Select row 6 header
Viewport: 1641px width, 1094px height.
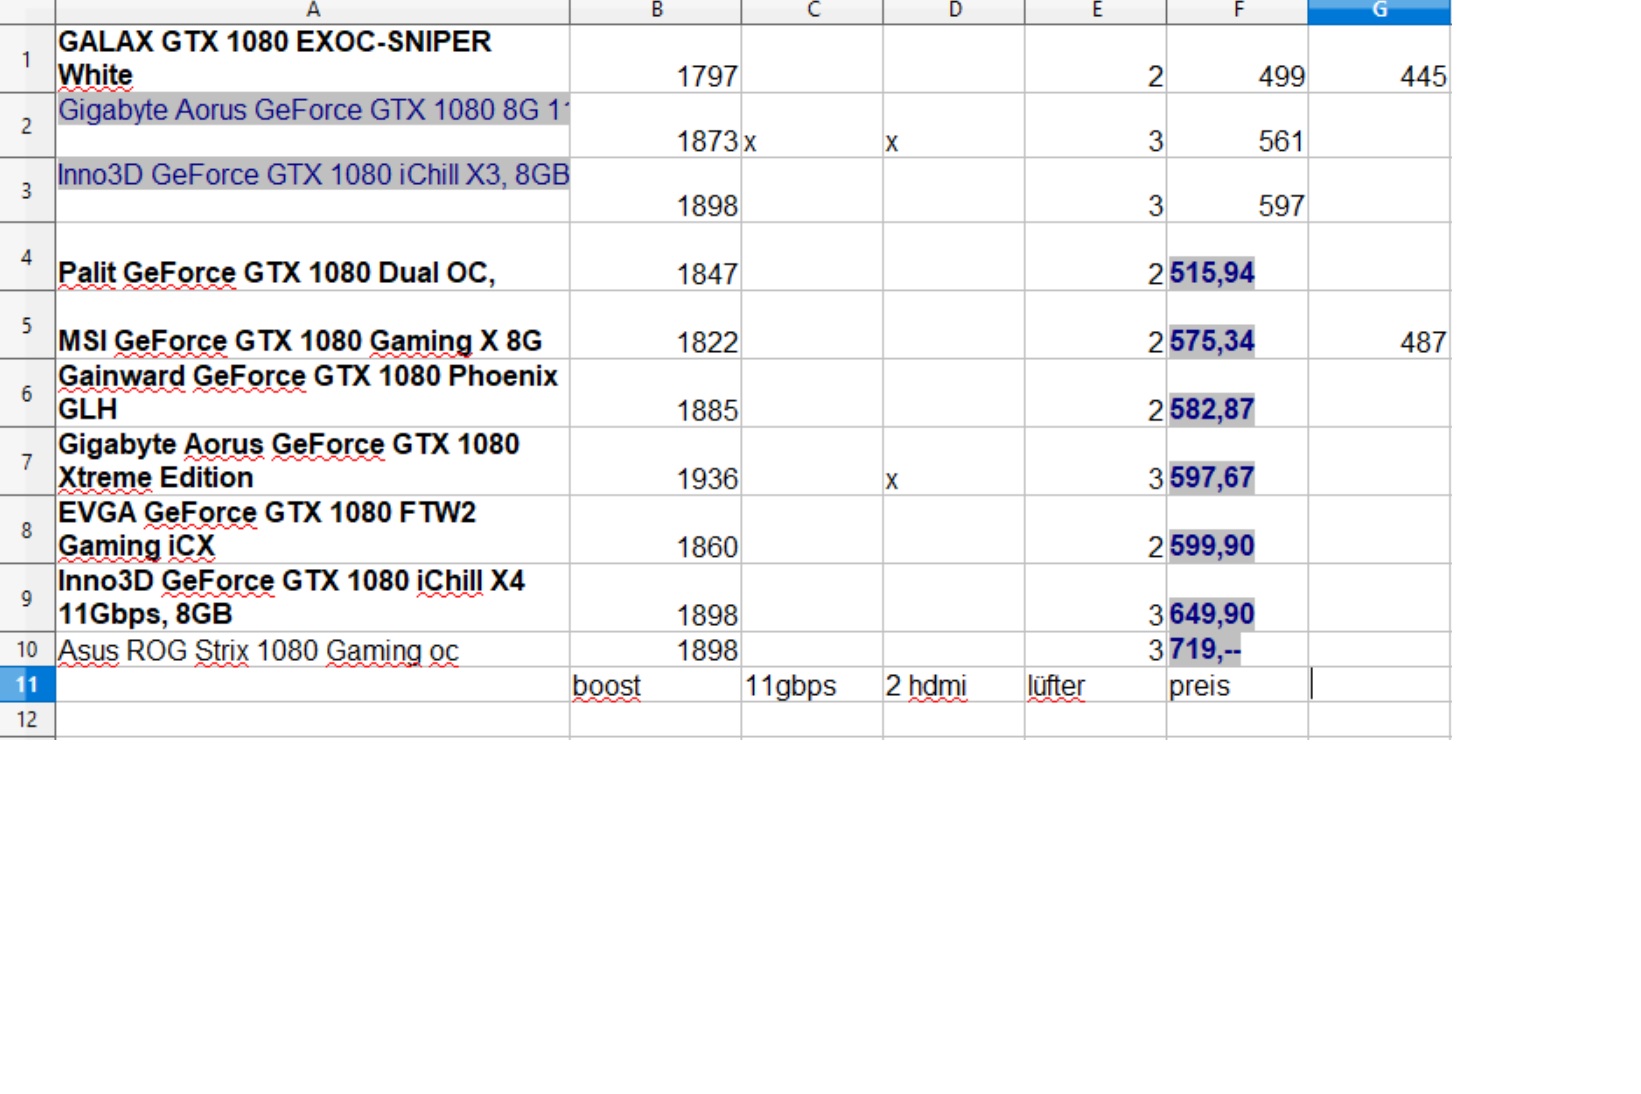pos(27,393)
